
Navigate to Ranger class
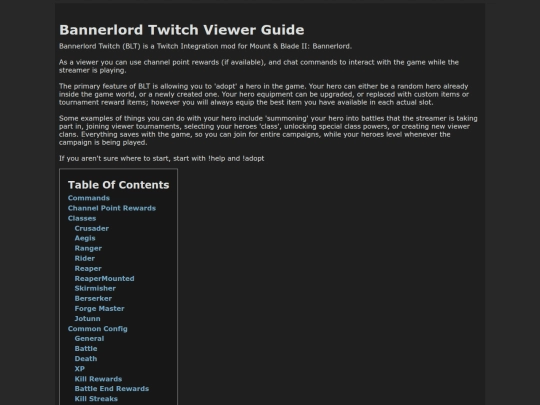click(x=88, y=248)
